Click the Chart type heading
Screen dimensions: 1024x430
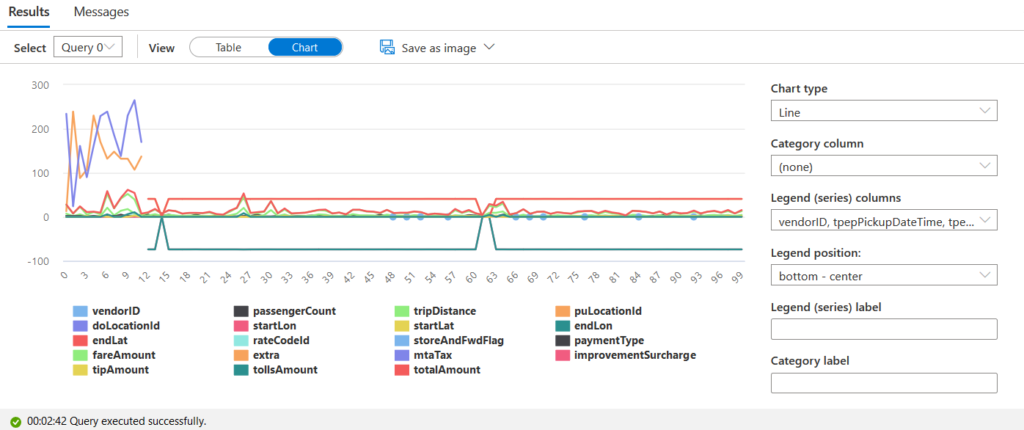[x=799, y=89]
